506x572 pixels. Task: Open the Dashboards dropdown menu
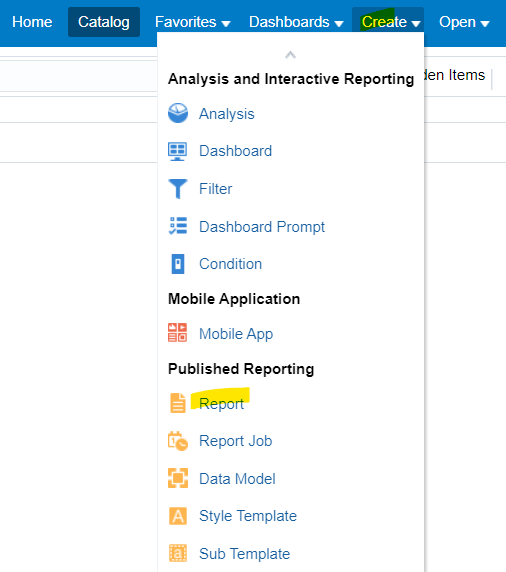[296, 22]
